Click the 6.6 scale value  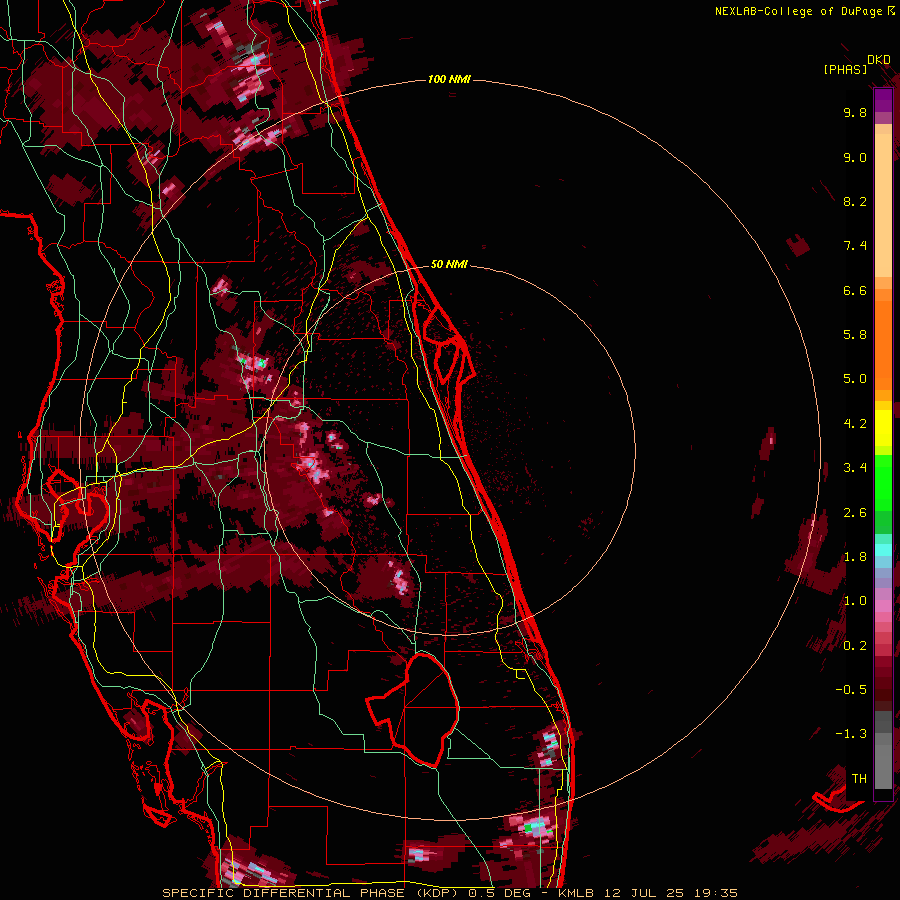[x=855, y=290]
